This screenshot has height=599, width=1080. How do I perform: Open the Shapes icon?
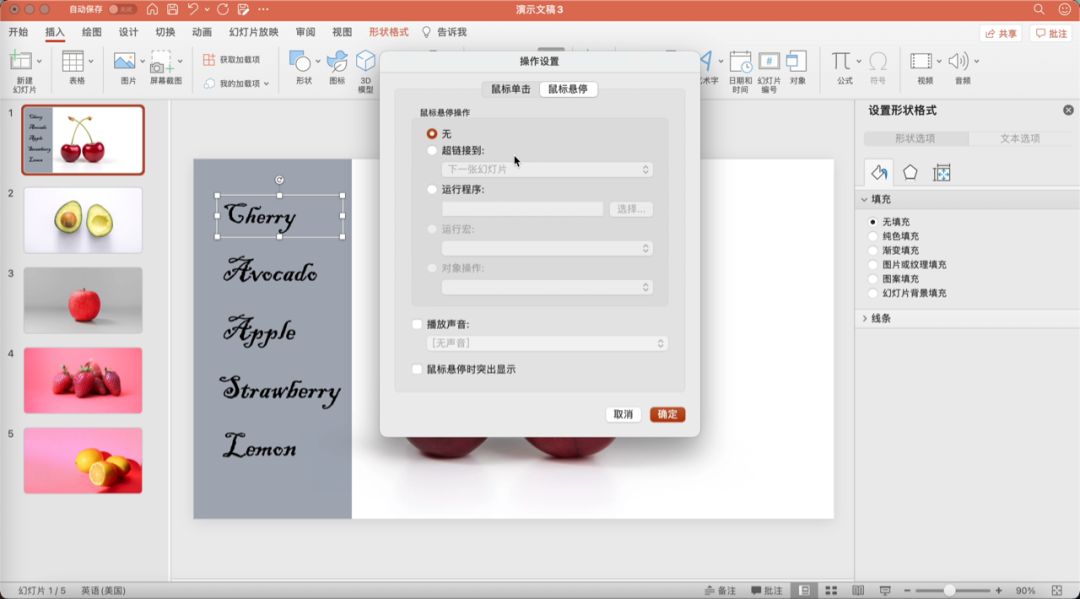[300, 61]
